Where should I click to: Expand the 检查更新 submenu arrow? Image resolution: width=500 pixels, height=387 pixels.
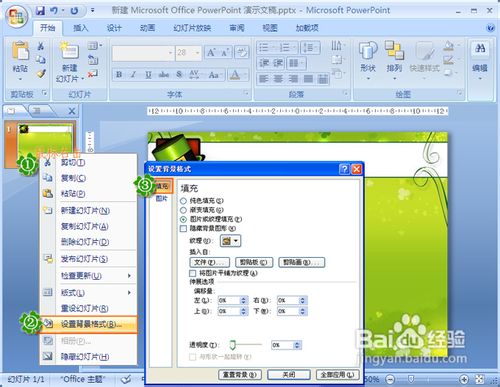click(x=129, y=276)
